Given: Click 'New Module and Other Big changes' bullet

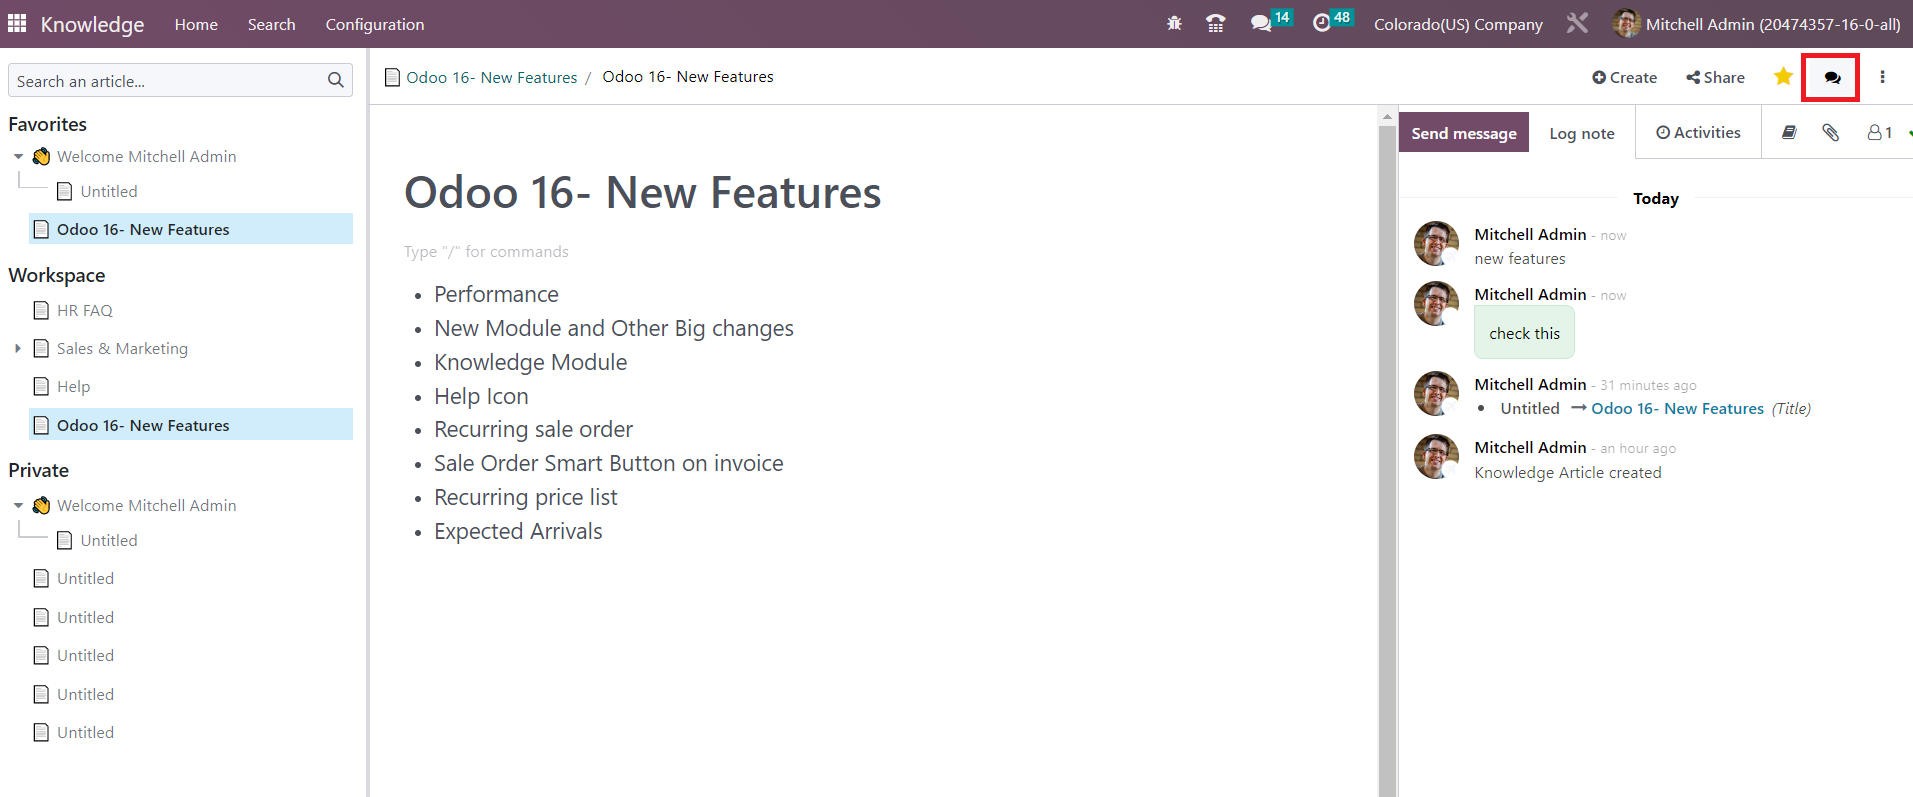Looking at the screenshot, I should coord(614,328).
